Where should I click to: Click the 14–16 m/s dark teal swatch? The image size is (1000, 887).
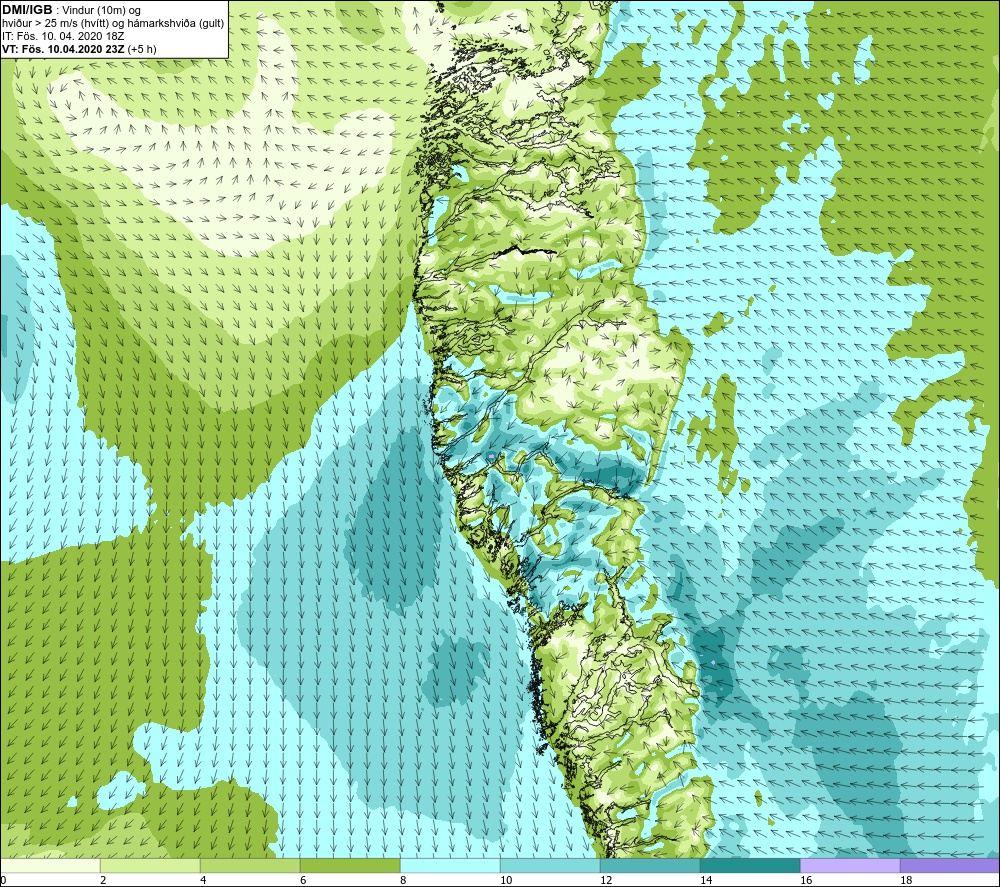point(750,865)
